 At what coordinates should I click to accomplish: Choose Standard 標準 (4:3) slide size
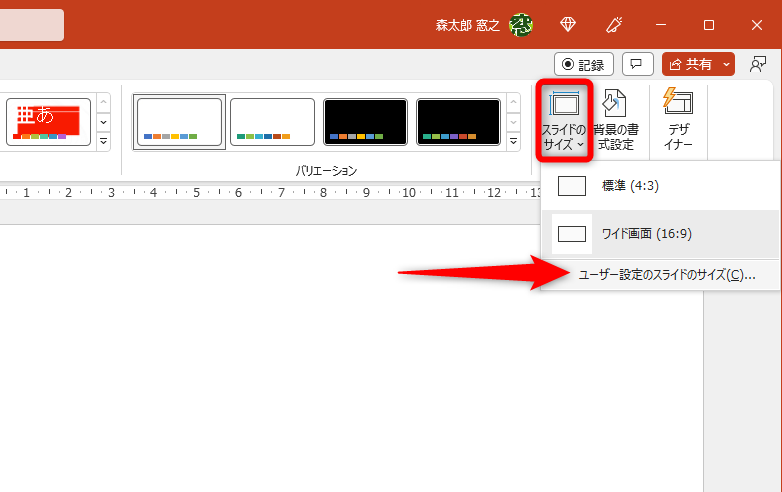[660, 186]
